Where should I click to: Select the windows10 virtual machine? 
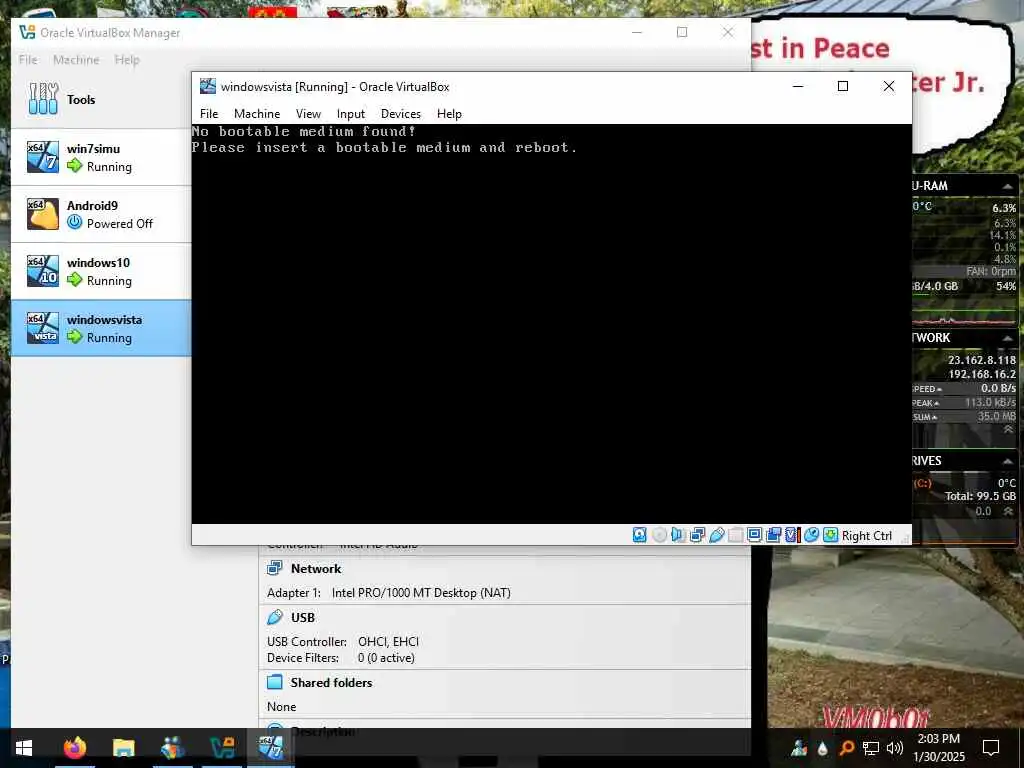(x=101, y=271)
